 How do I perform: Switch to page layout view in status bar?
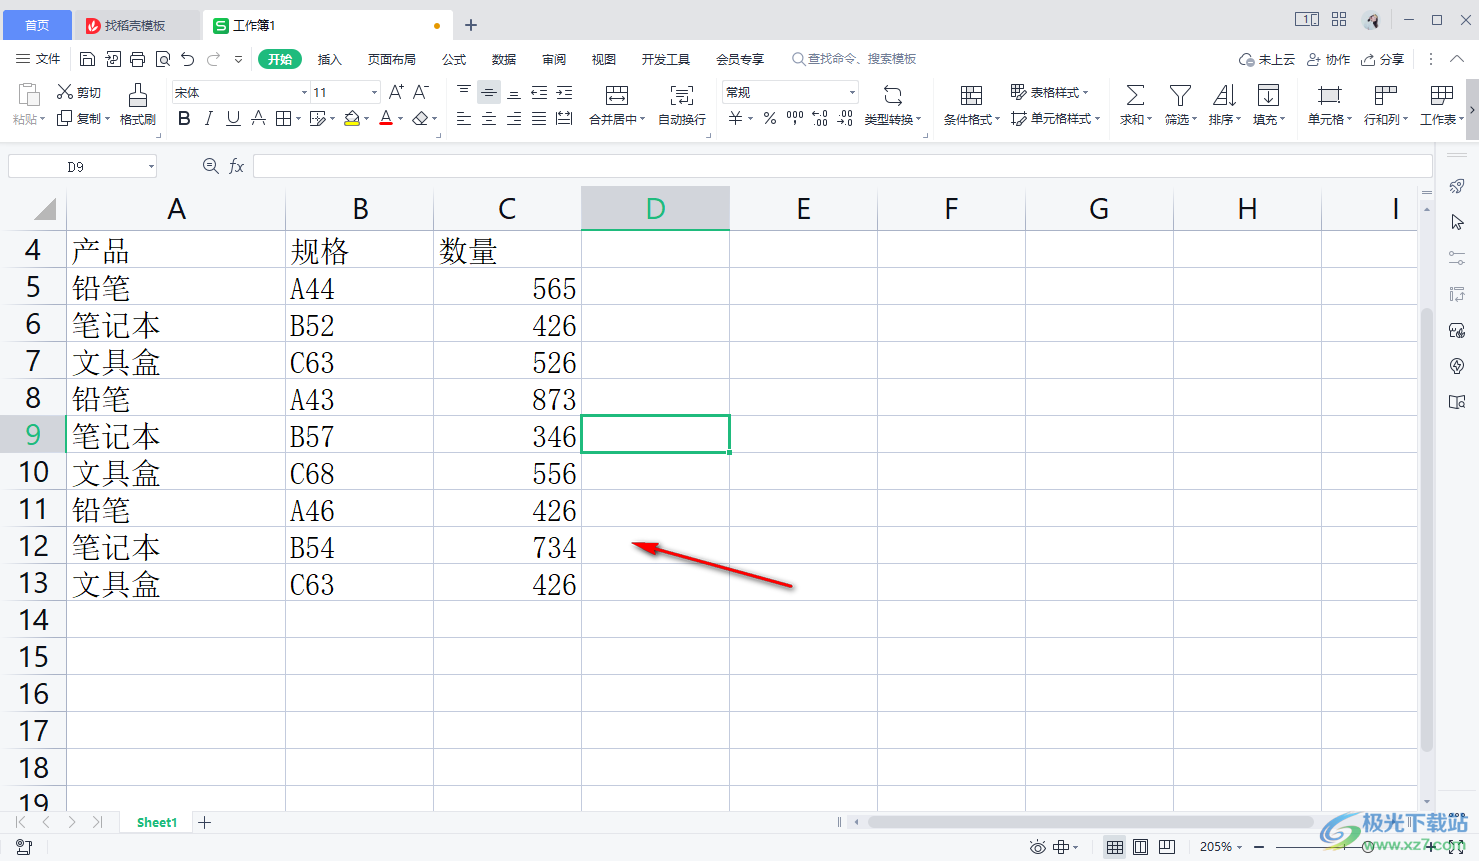click(x=1140, y=847)
